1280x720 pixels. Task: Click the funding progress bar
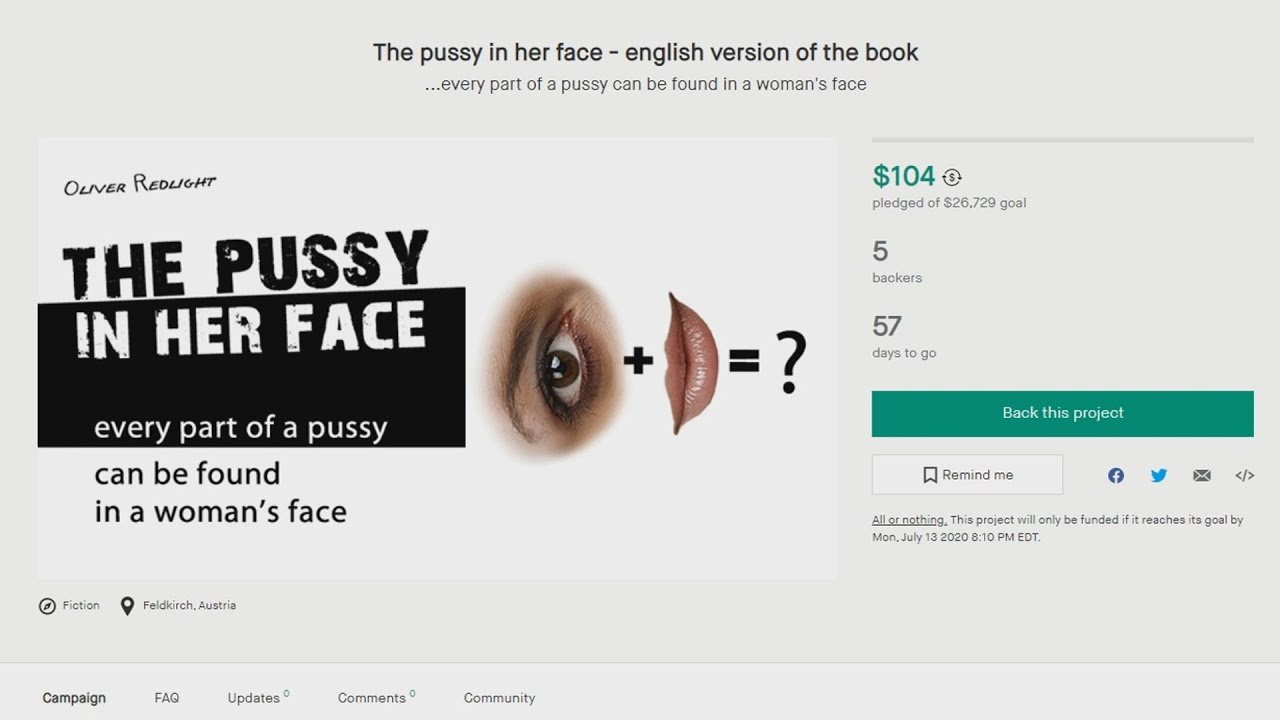point(1063,140)
